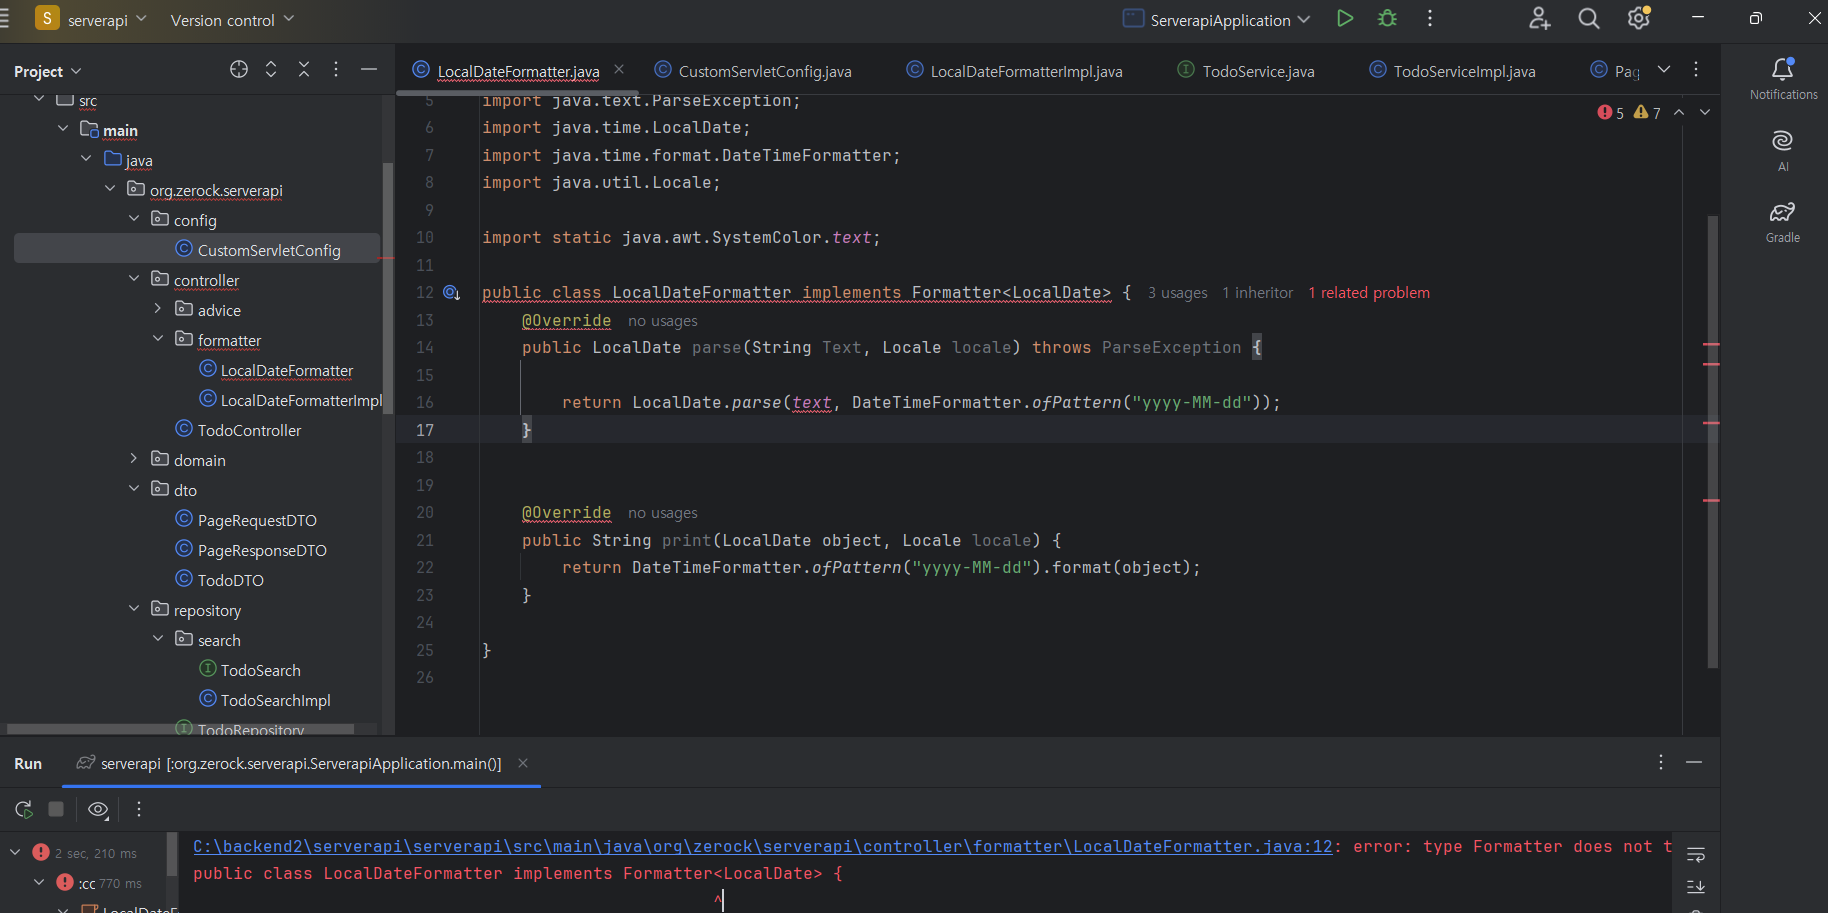Show the hidden editor tabs dropdown
The height and width of the screenshot is (913, 1828).
click(1664, 70)
